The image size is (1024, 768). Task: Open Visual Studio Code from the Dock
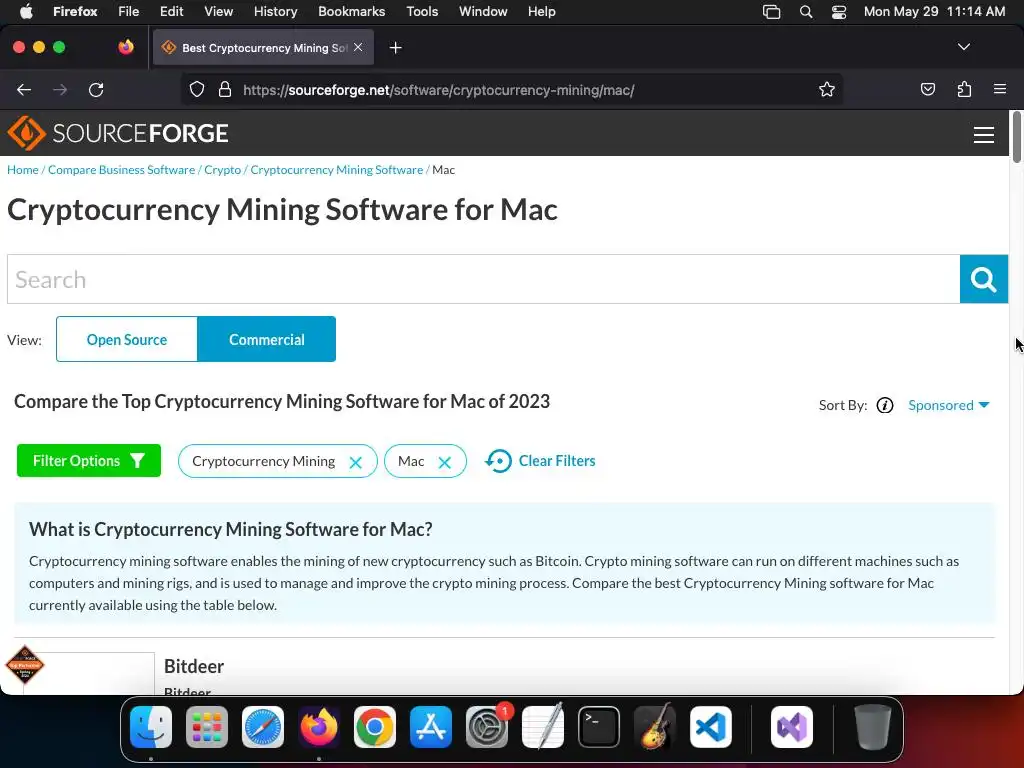(711, 727)
